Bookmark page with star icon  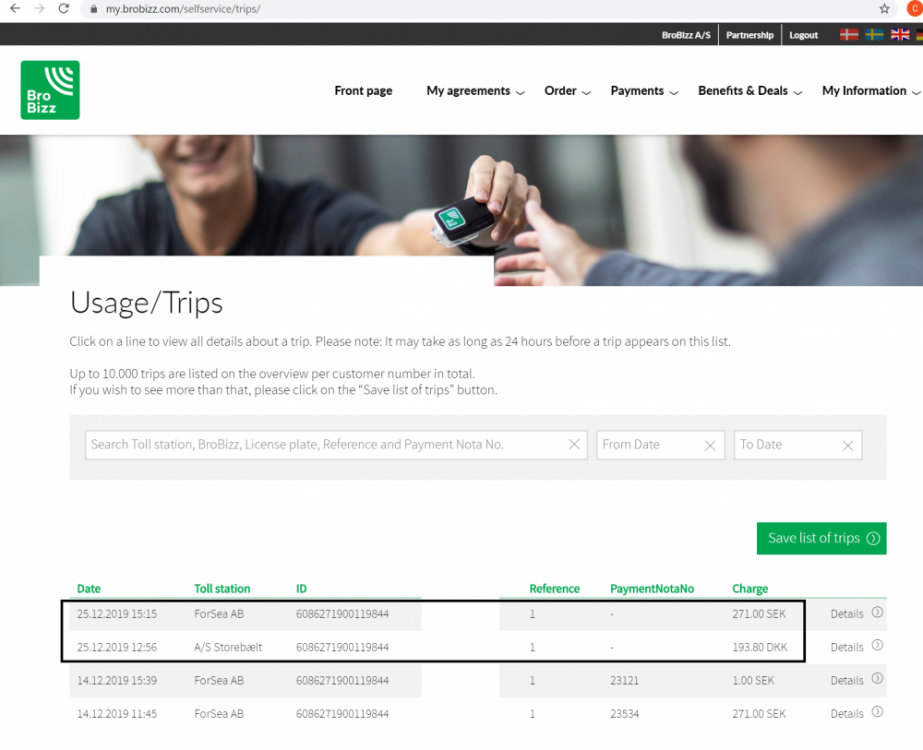coord(884,9)
